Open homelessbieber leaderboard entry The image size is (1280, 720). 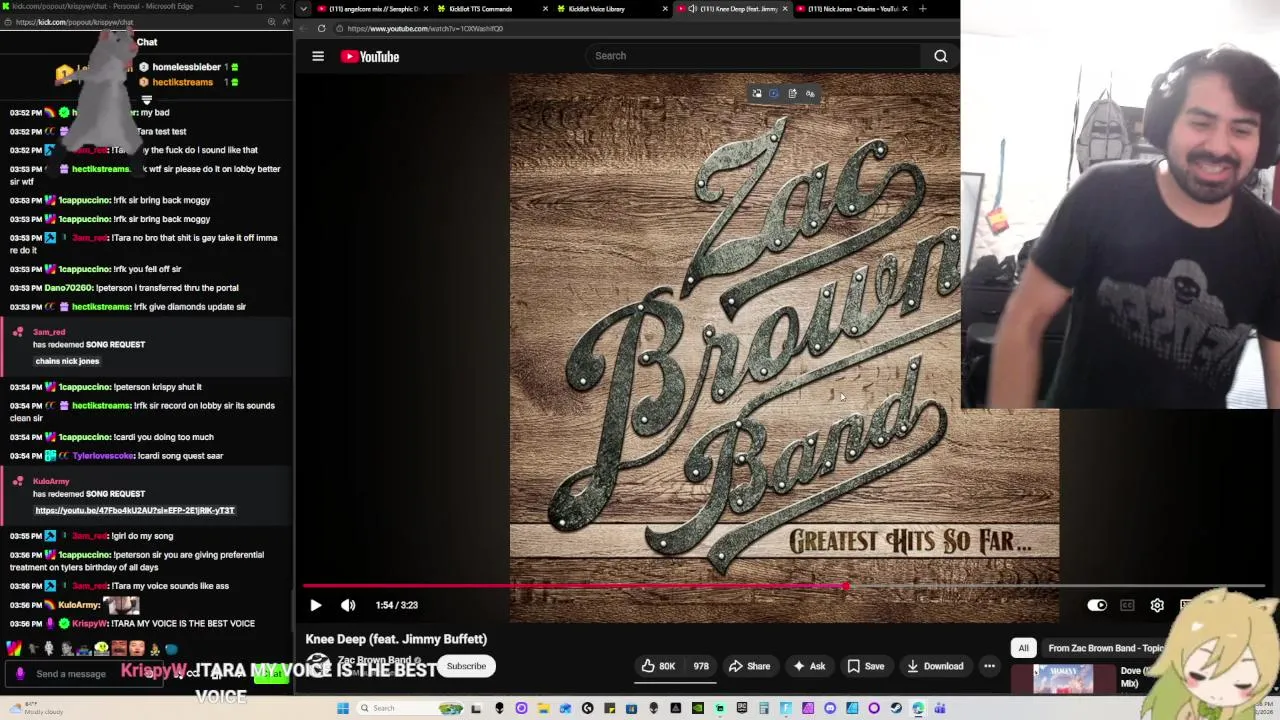pyautogui.click(x=188, y=67)
